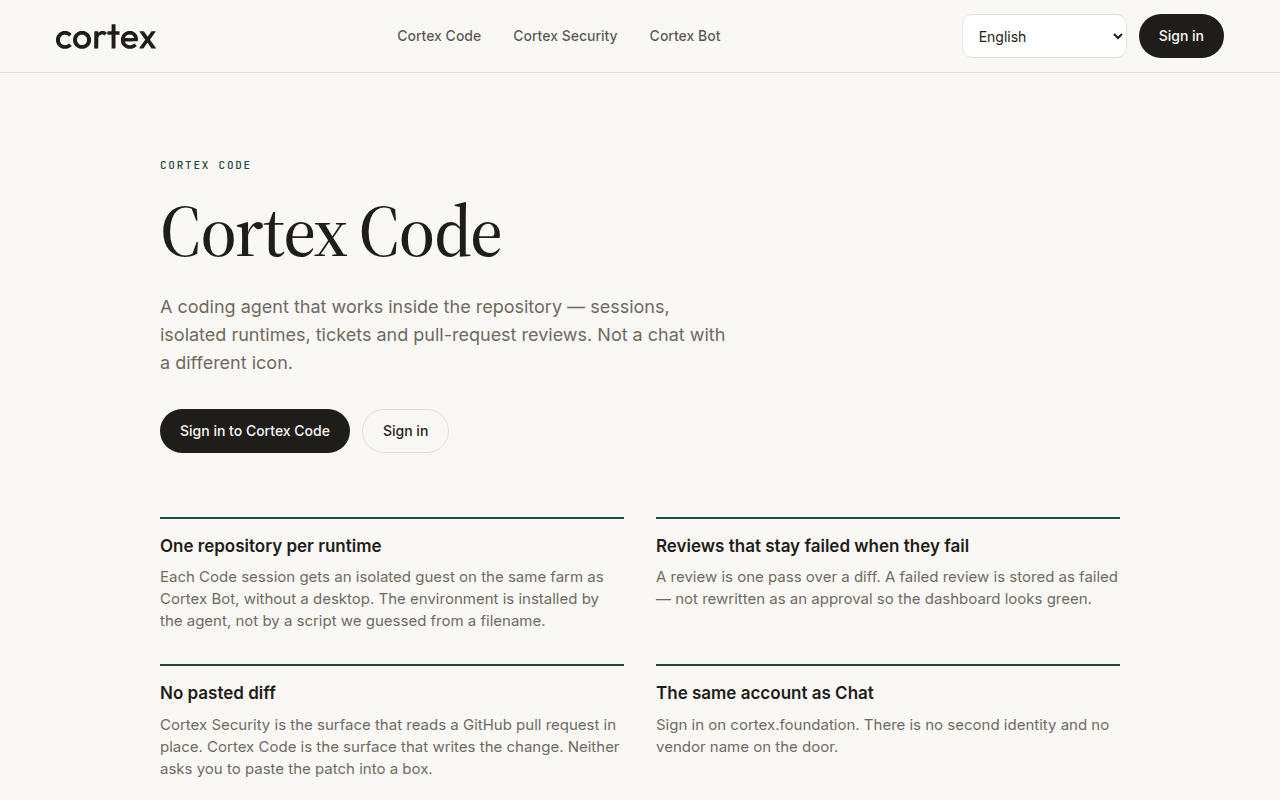Open the Cortex Code nav link
This screenshot has width=1280, height=800.
pyautogui.click(x=439, y=36)
